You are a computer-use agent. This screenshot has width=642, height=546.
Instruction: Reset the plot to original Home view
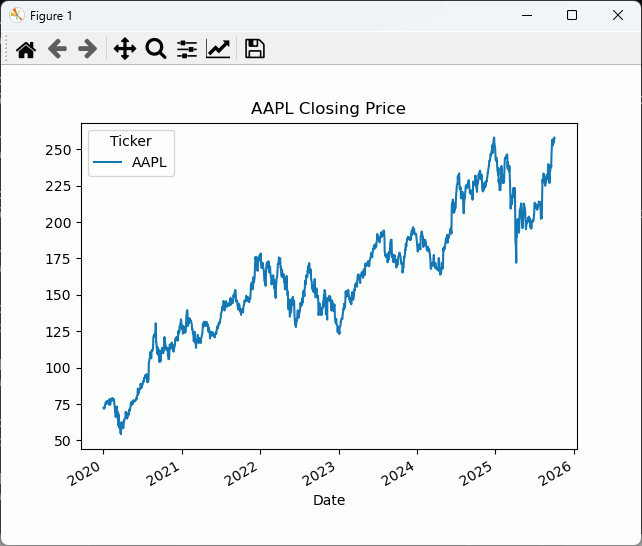tap(26, 49)
